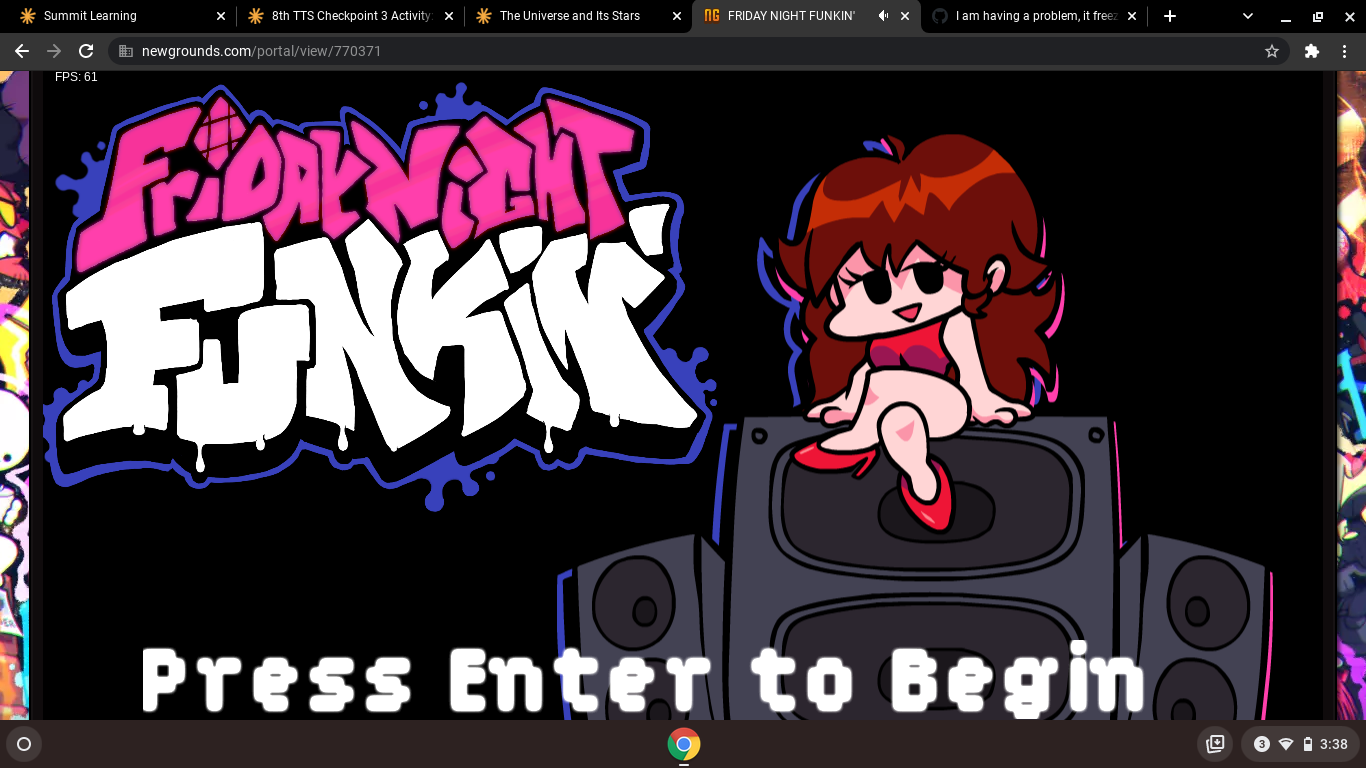
Task: Bookmark this page with the star
Action: tap(1272, 51)
